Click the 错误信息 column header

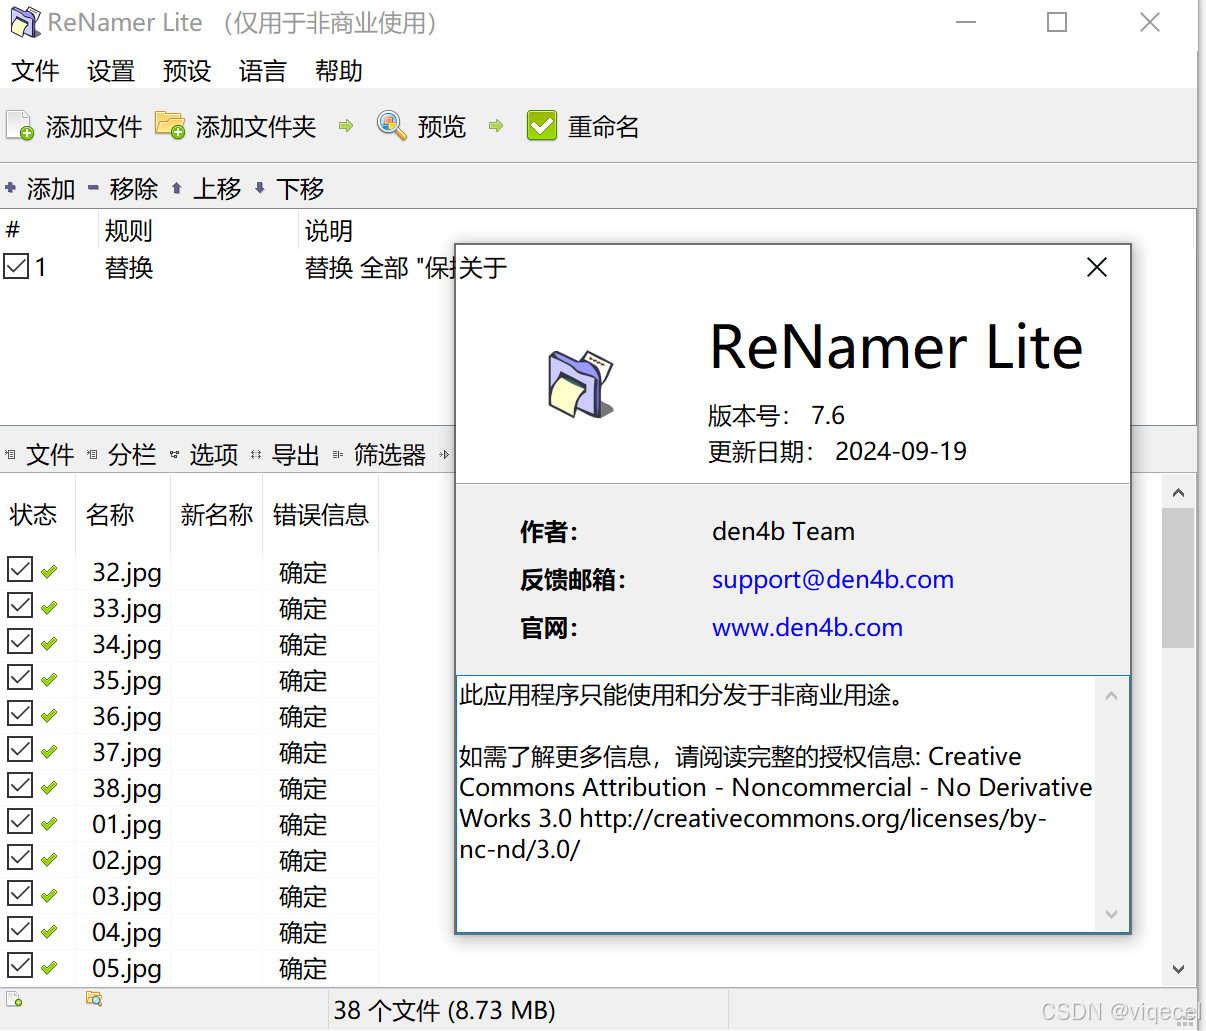[321, 515]
